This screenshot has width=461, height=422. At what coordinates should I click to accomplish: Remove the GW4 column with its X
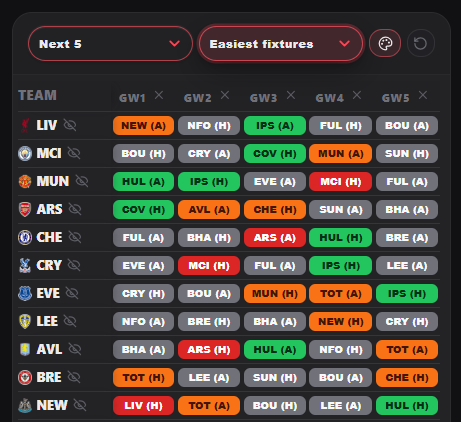tap(357, 95)
